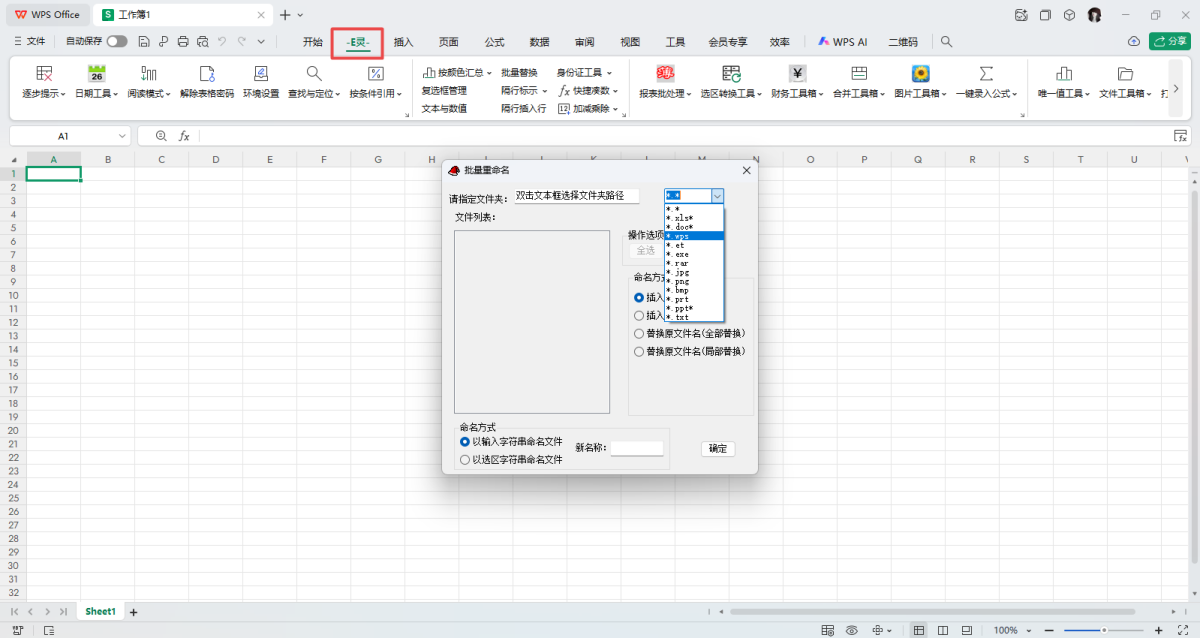The height and width of the screenshot is (638, 1200).
Task: Click the 环境设置 icon
Action: click(x=261, y=74)
